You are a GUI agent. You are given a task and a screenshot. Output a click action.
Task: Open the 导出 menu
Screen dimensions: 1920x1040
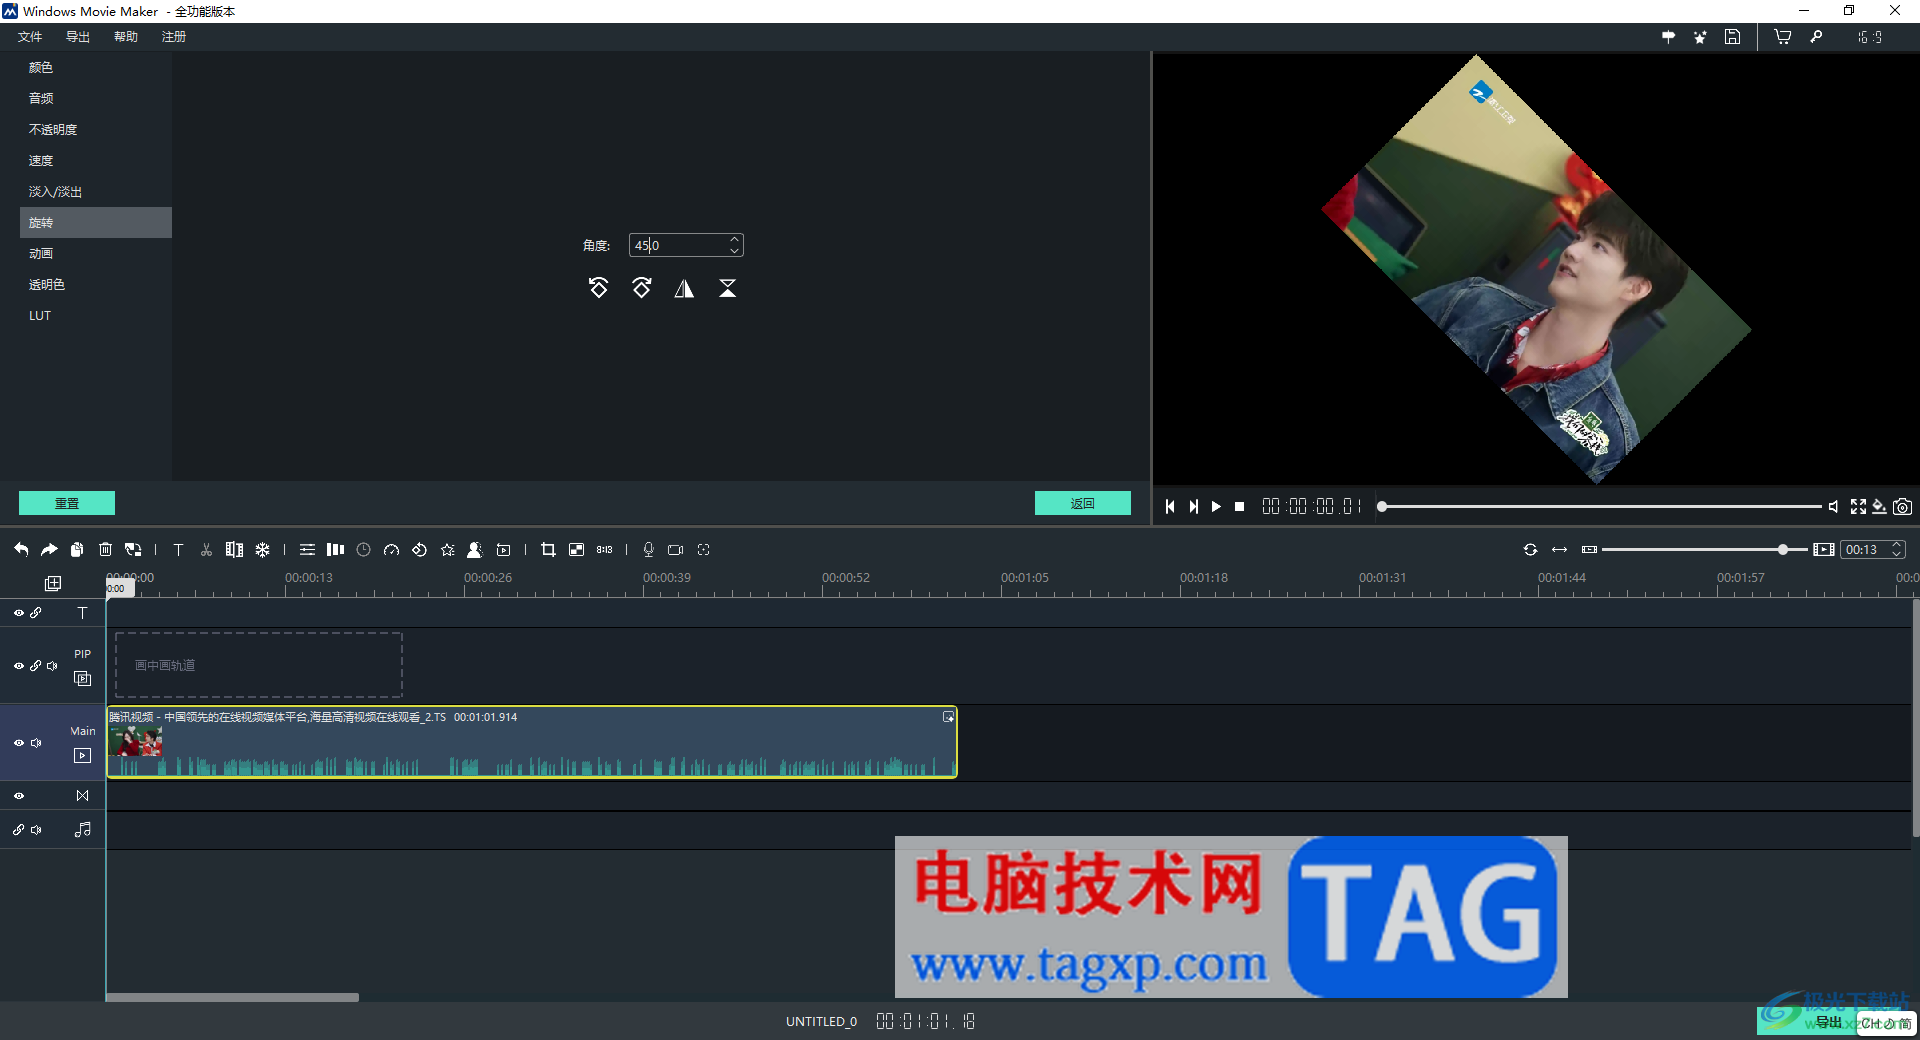pos(78,37)
